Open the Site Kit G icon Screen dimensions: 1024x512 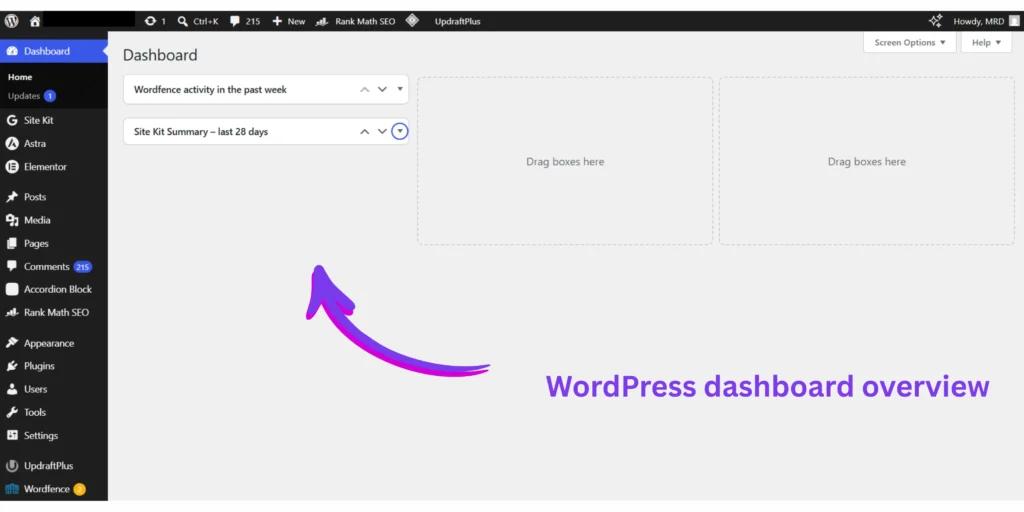(x=12, y=120)
